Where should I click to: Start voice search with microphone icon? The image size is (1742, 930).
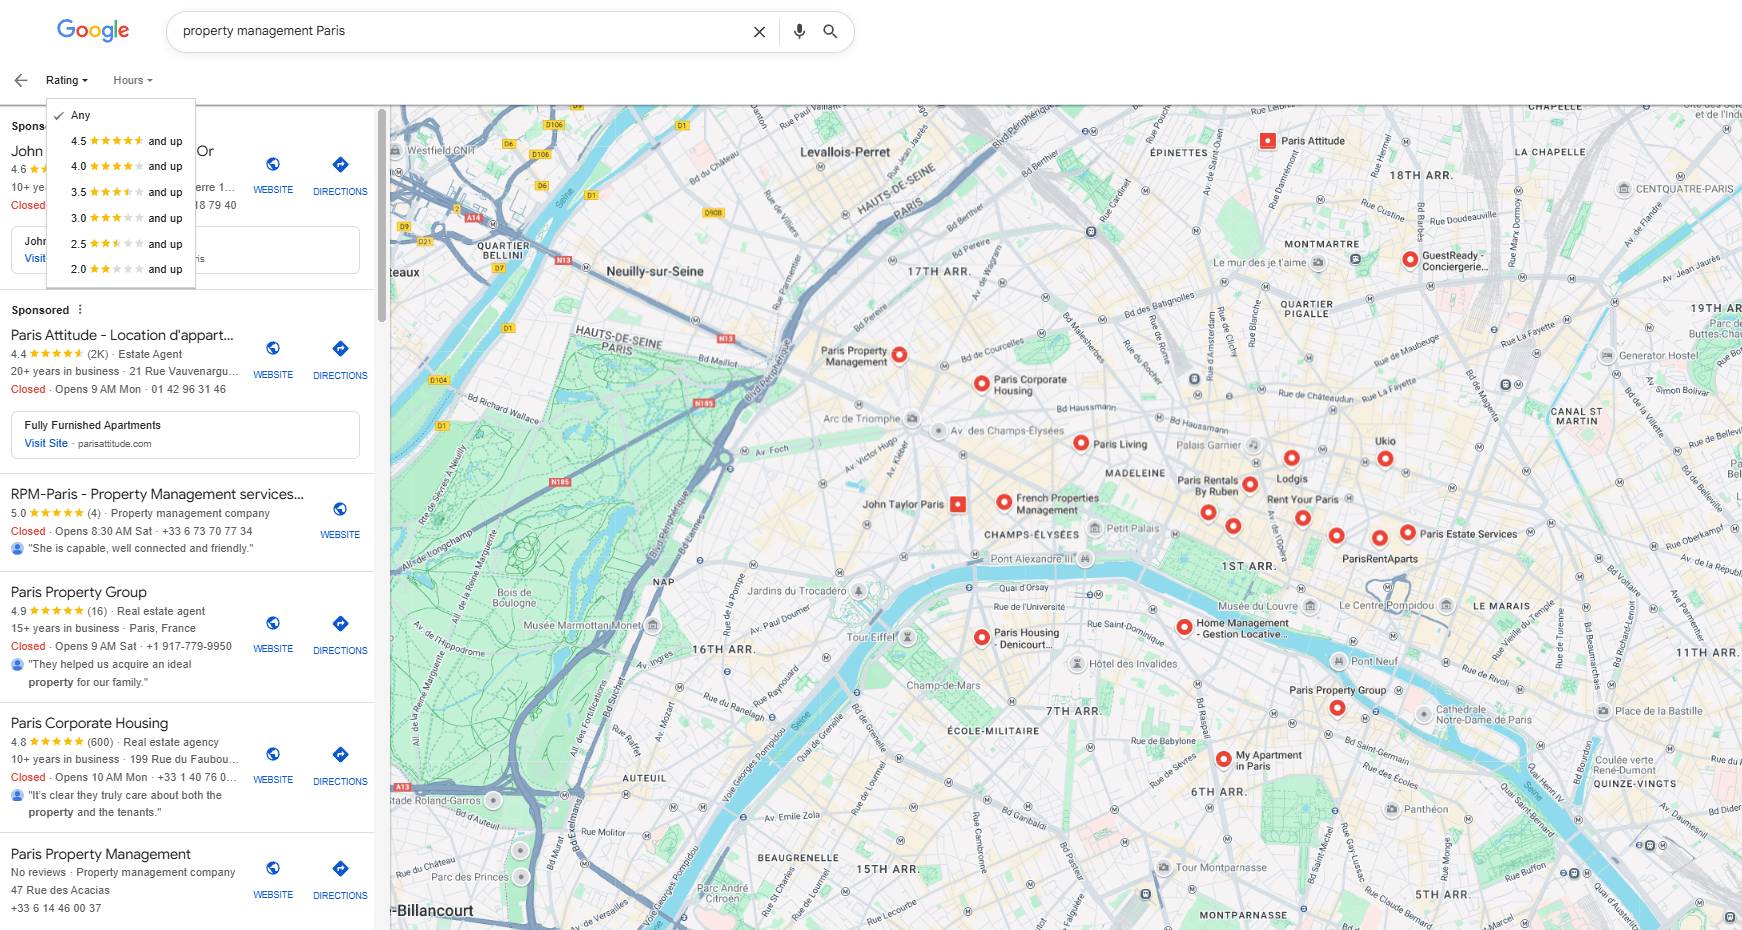coord(799,31)
